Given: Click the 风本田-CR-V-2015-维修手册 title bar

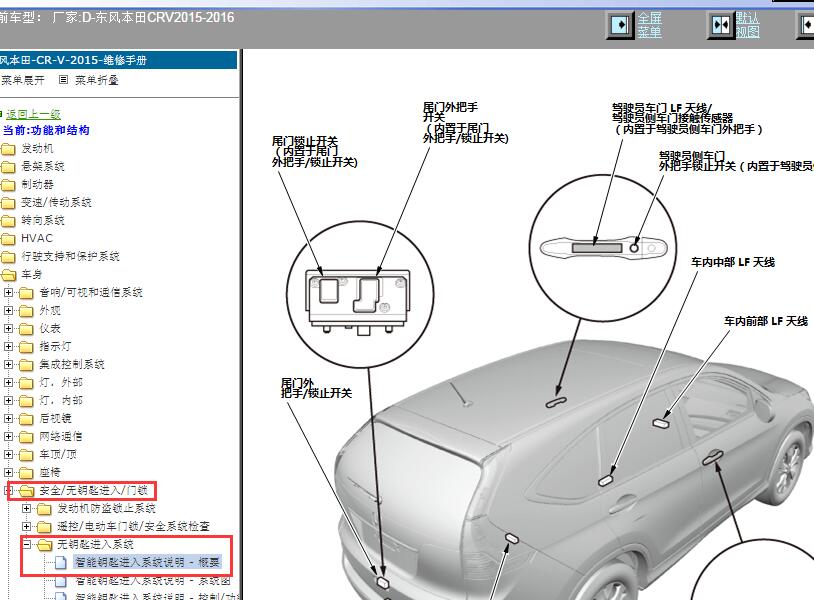Looking at the screenshot, I should (x=118, y=60).
